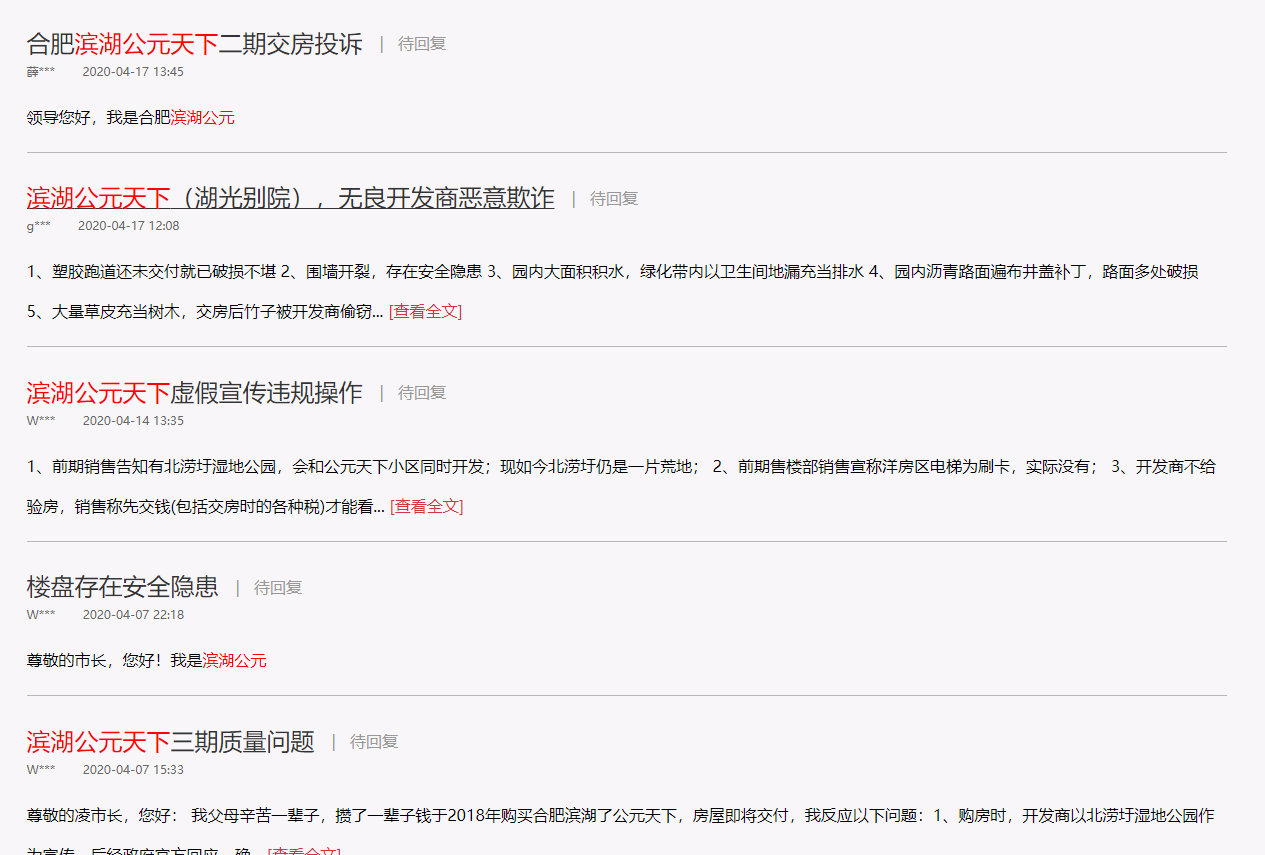Viewport: 1265px width, 855px height.
Task: Click the red 滨湖公元天下 in the bottom post title
Action: tap(98, 742)
